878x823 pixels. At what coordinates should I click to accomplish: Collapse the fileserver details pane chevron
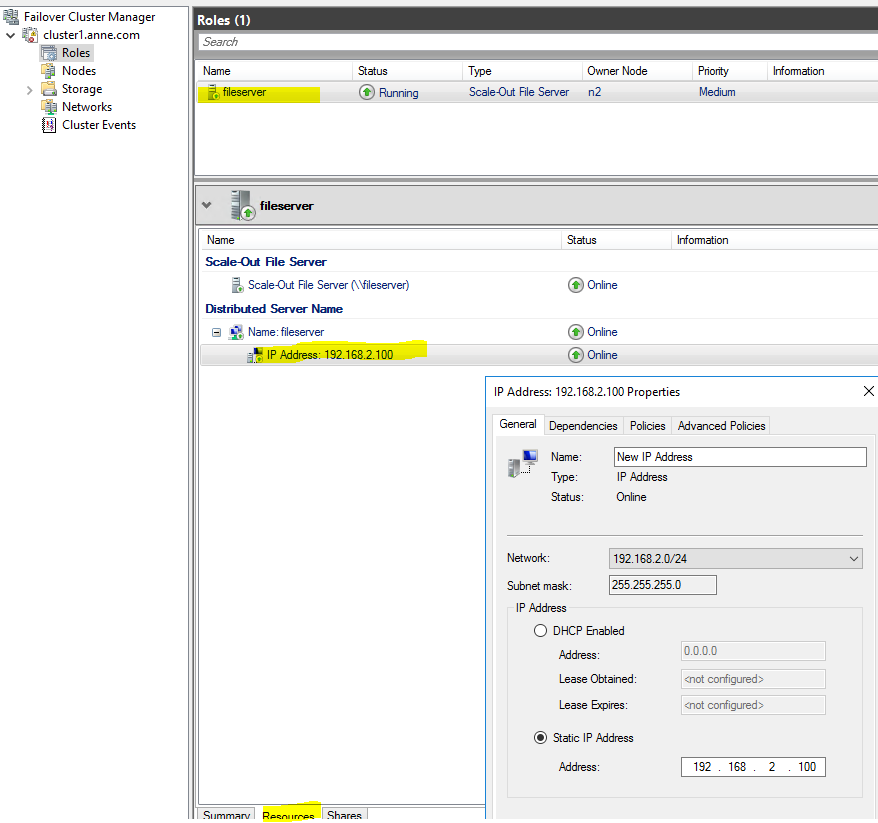[207, 205]
